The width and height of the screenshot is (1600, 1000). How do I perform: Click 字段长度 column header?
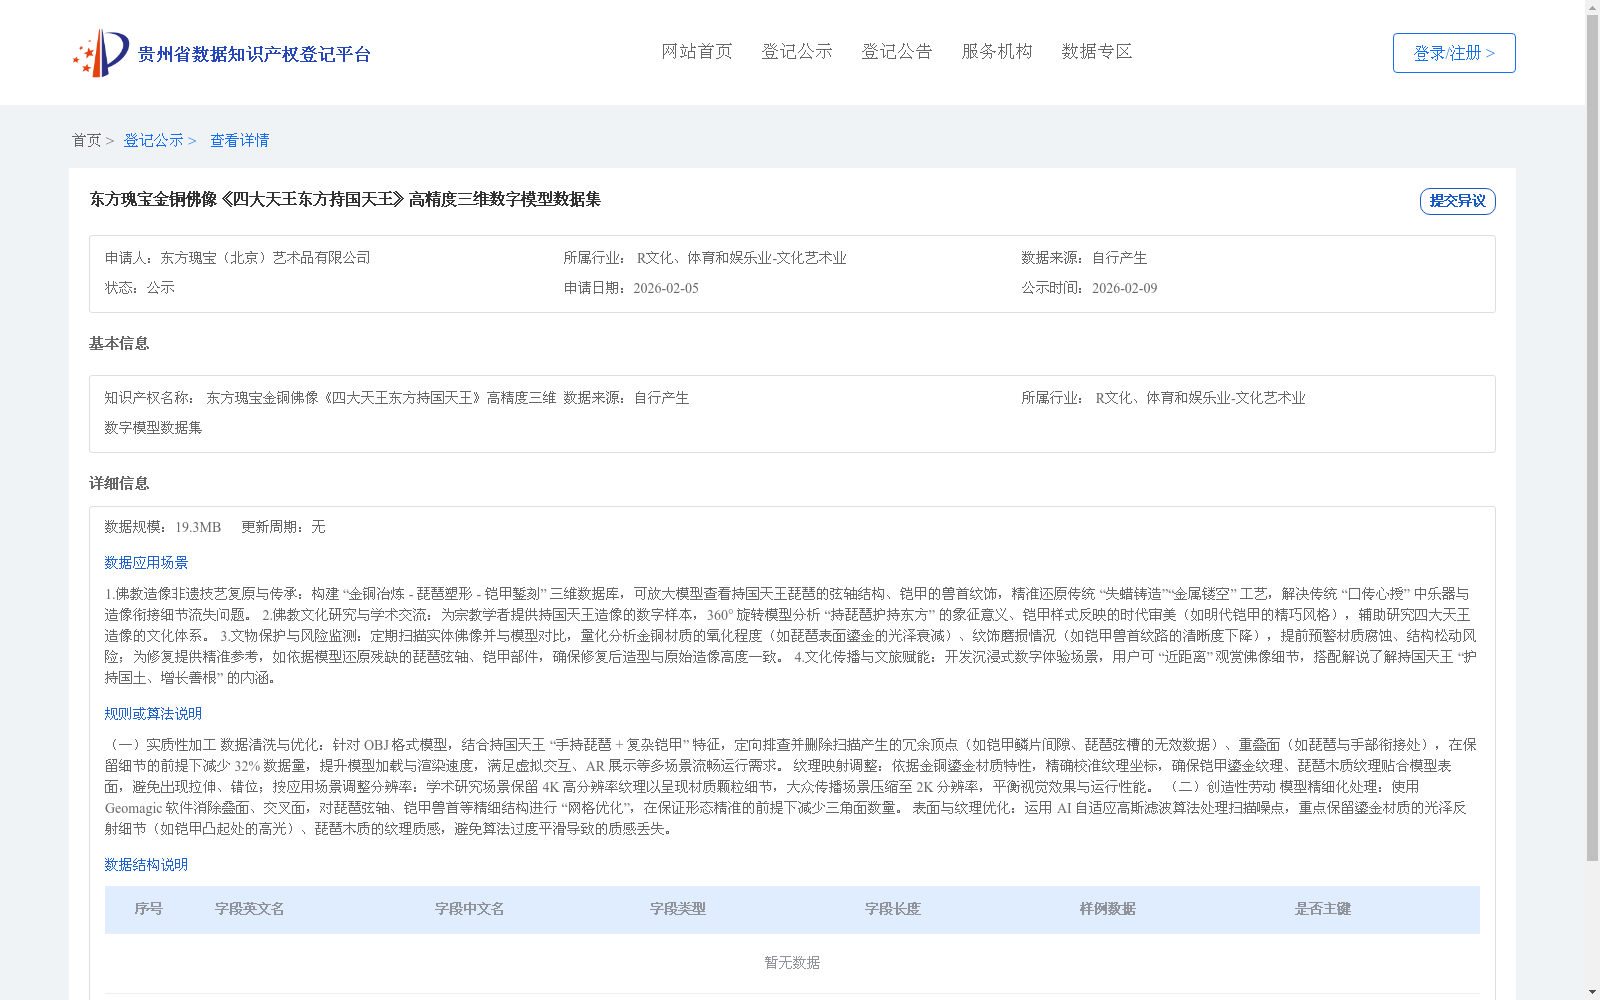coord(893,909)
